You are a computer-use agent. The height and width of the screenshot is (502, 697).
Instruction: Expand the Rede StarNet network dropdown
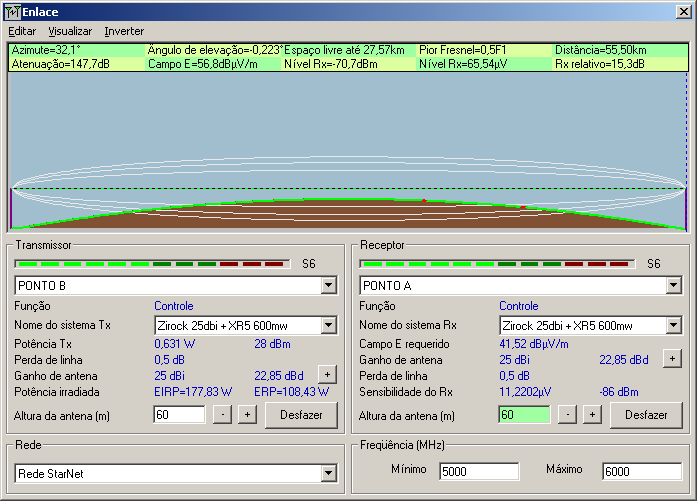click(x=328, y=473)
